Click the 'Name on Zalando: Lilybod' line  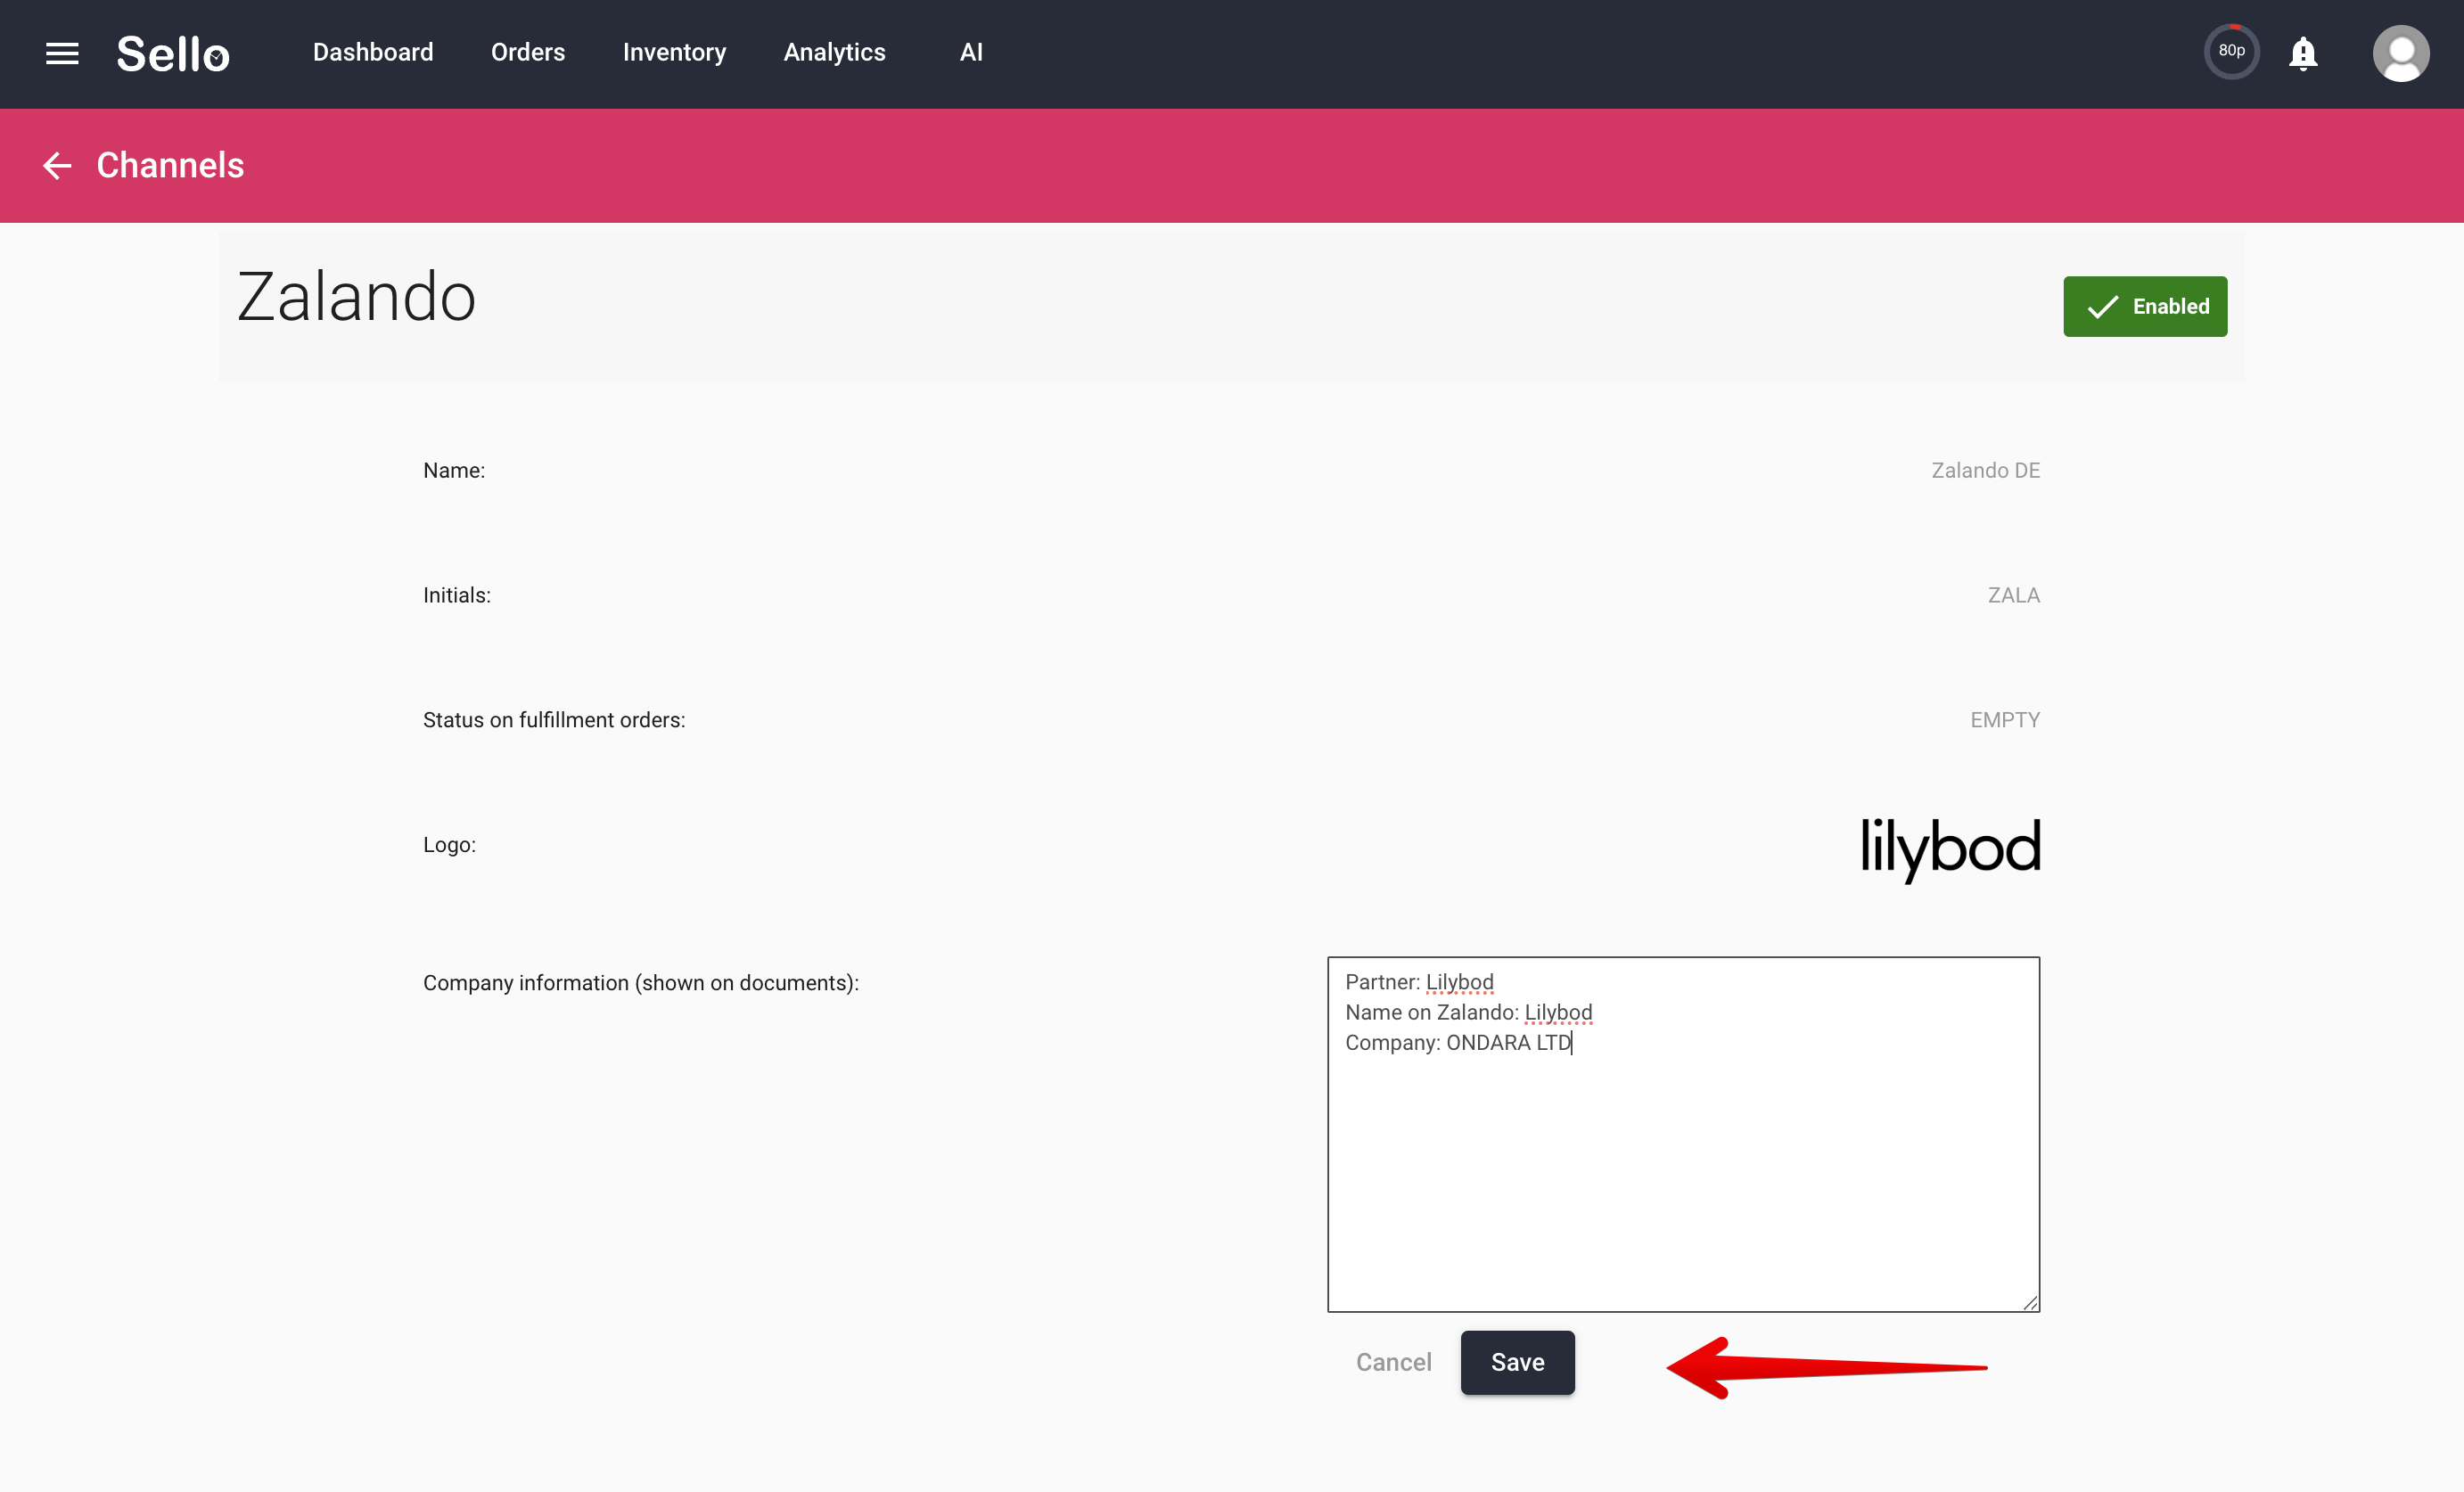coord(1468,1012)
